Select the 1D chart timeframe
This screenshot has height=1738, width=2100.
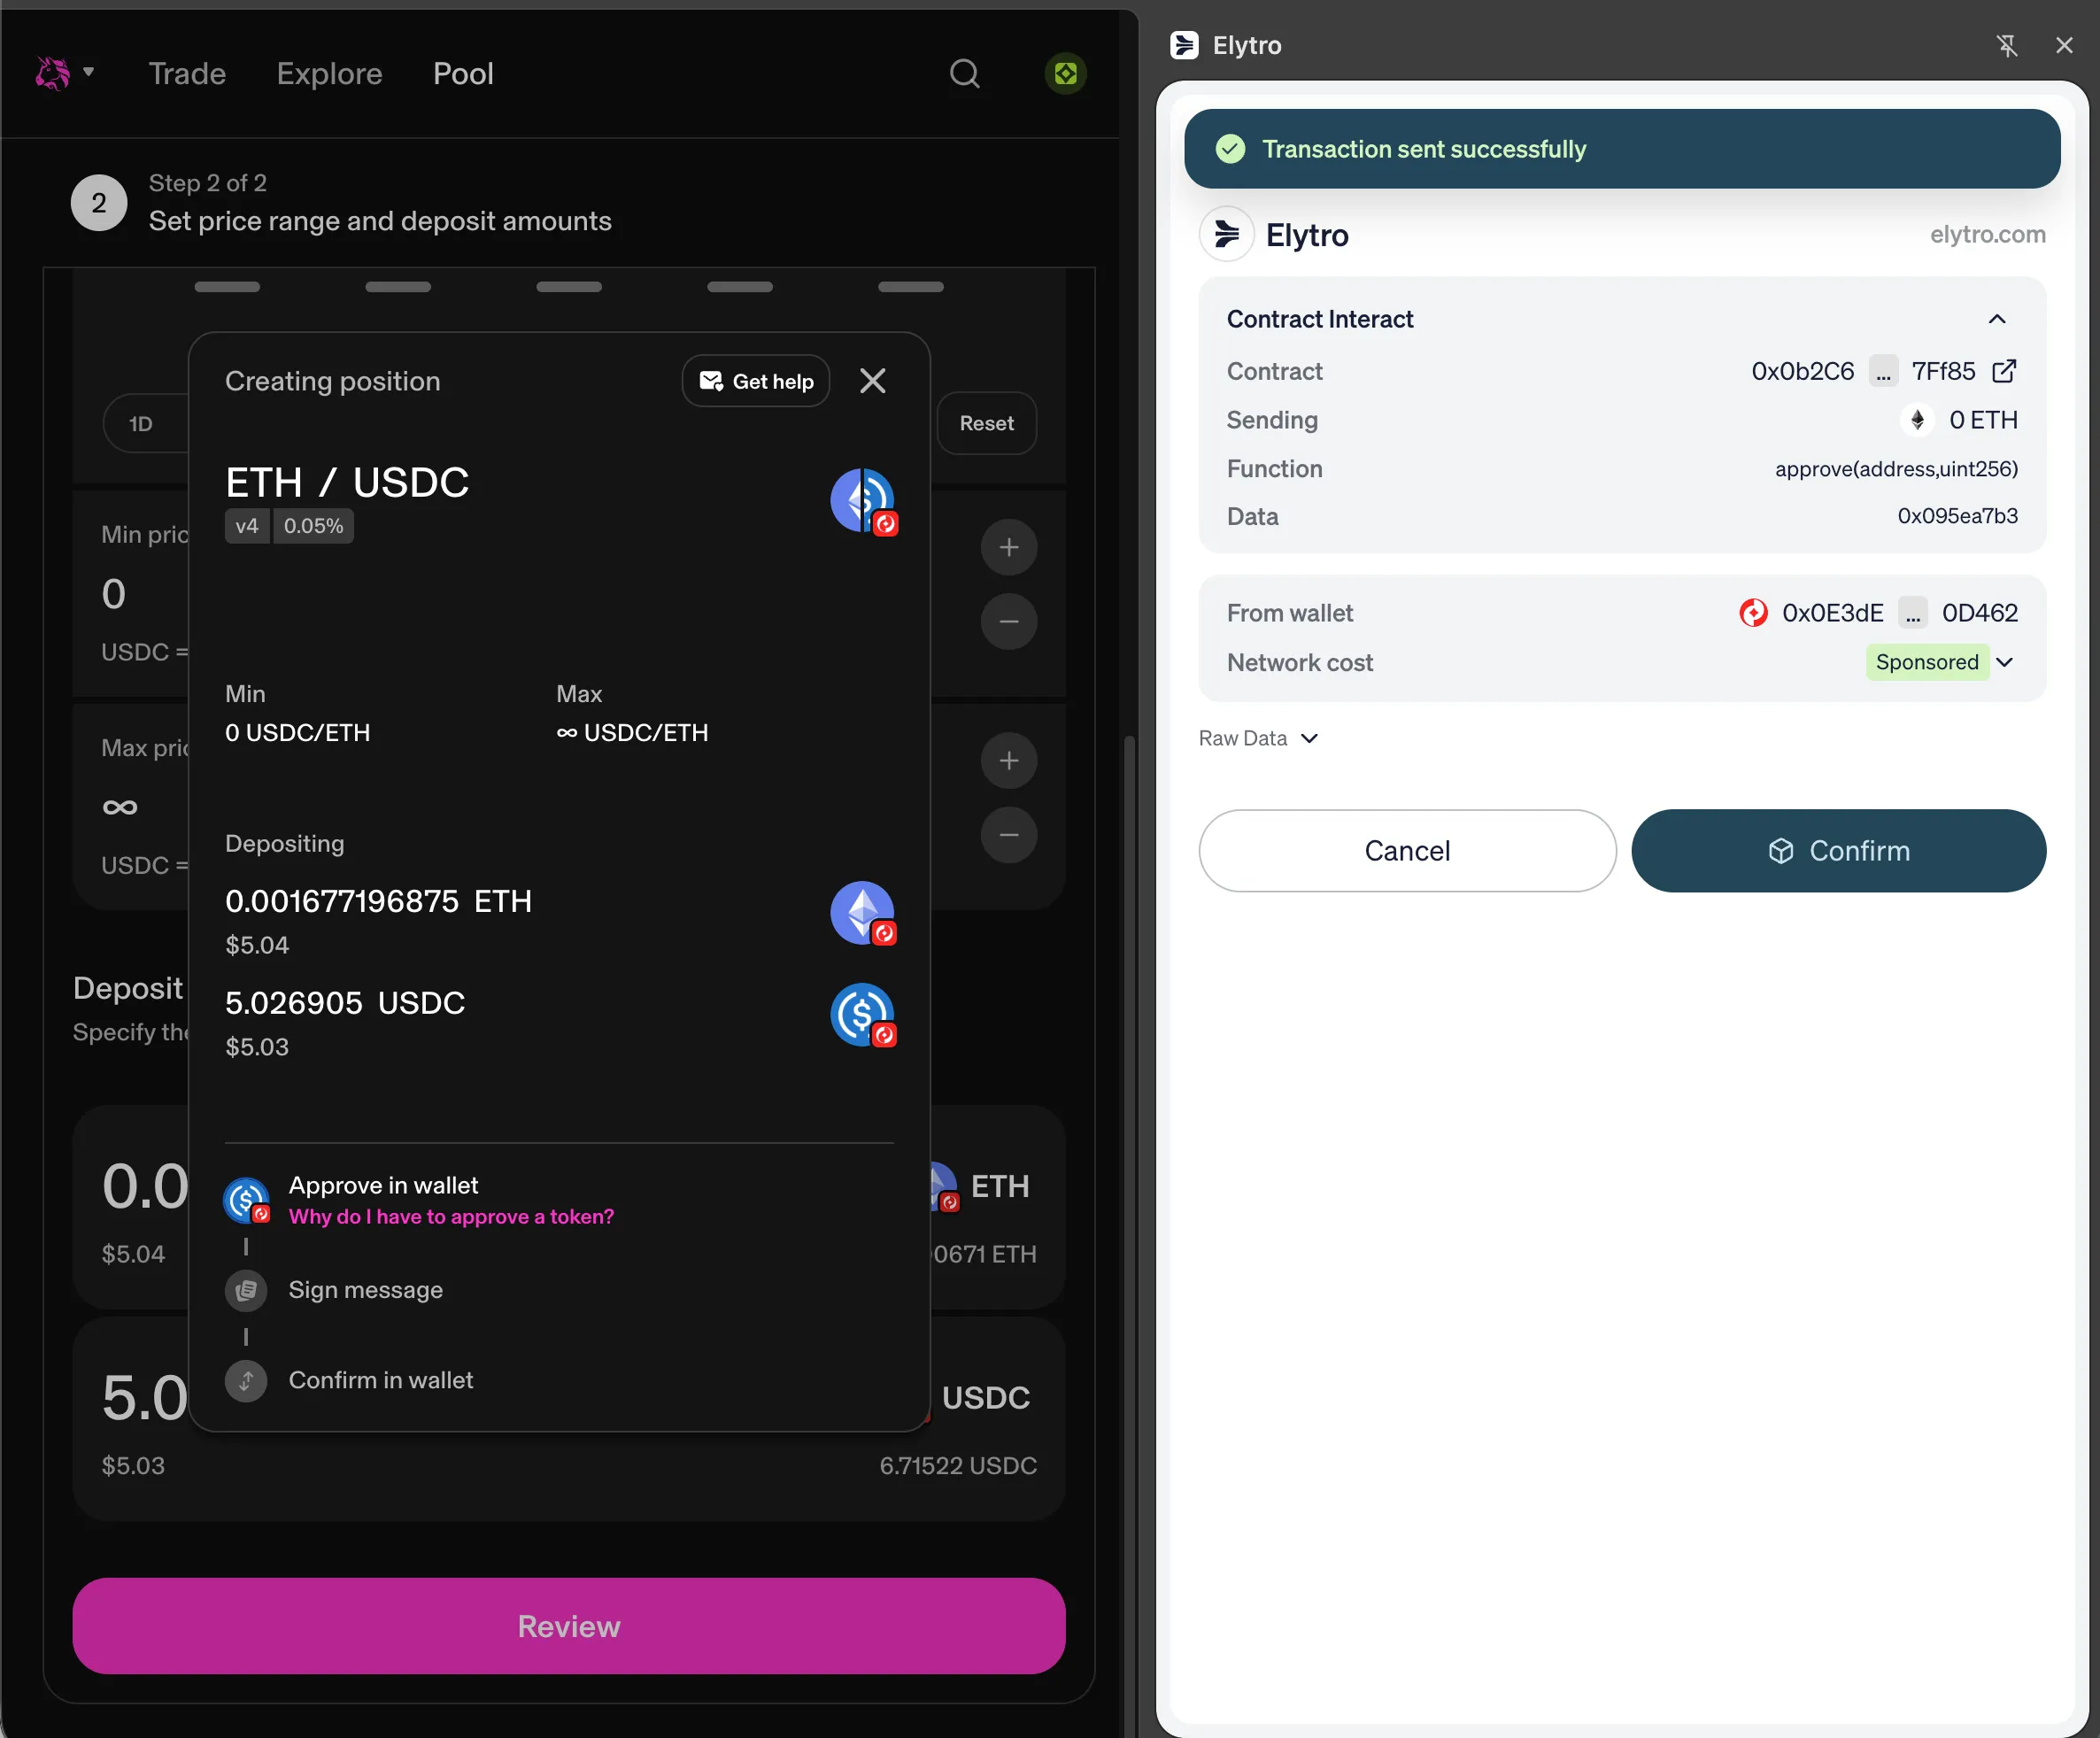(142, 423)
